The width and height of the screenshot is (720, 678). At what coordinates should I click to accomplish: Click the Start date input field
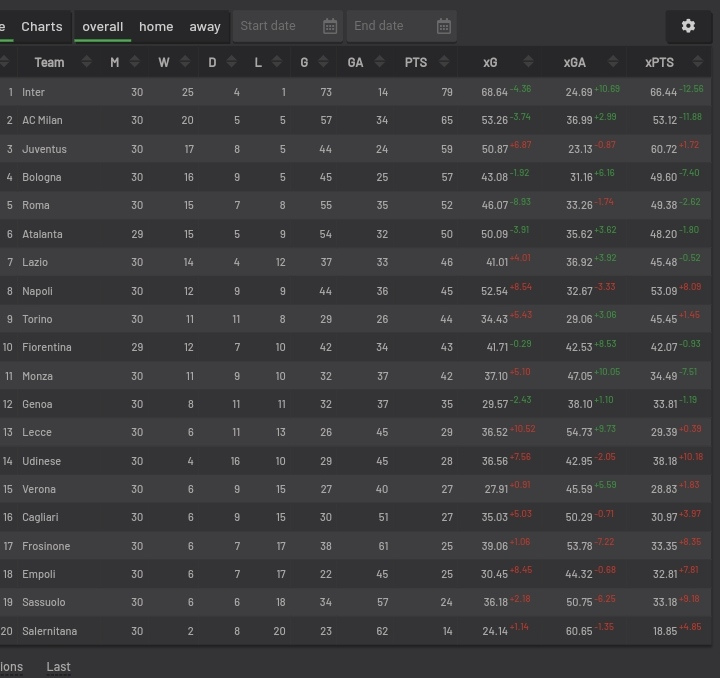point(288,26)
